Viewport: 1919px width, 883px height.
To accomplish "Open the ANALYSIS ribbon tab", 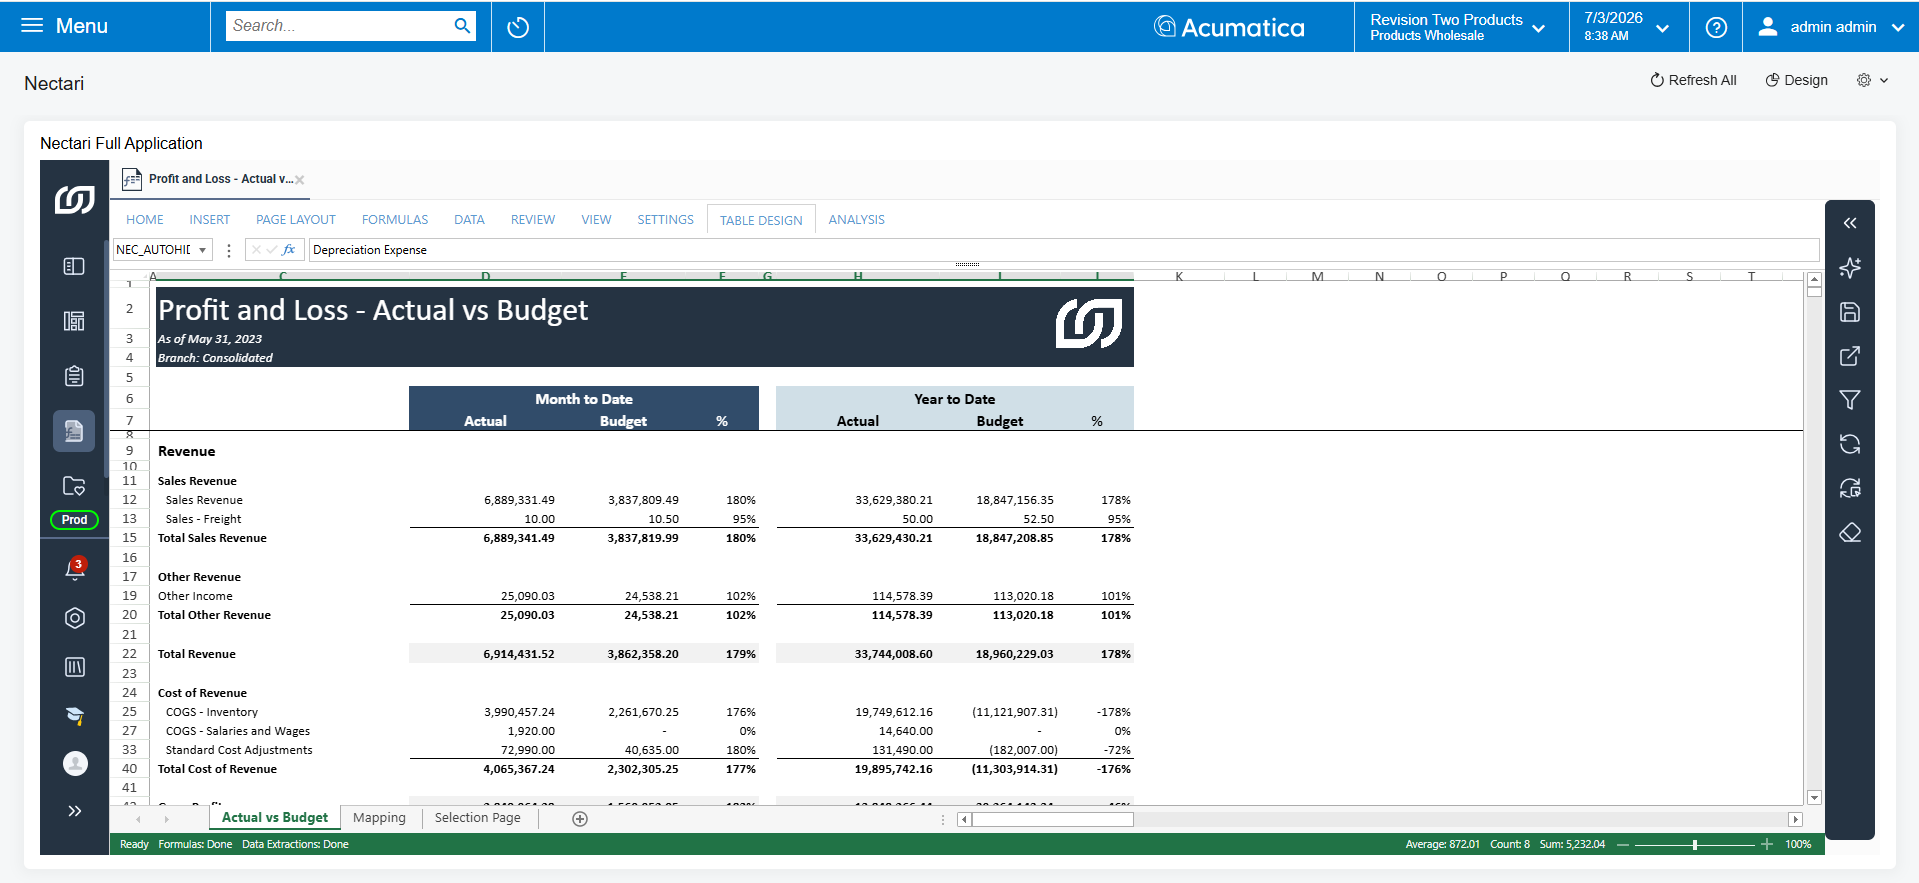I will point(857,220).
